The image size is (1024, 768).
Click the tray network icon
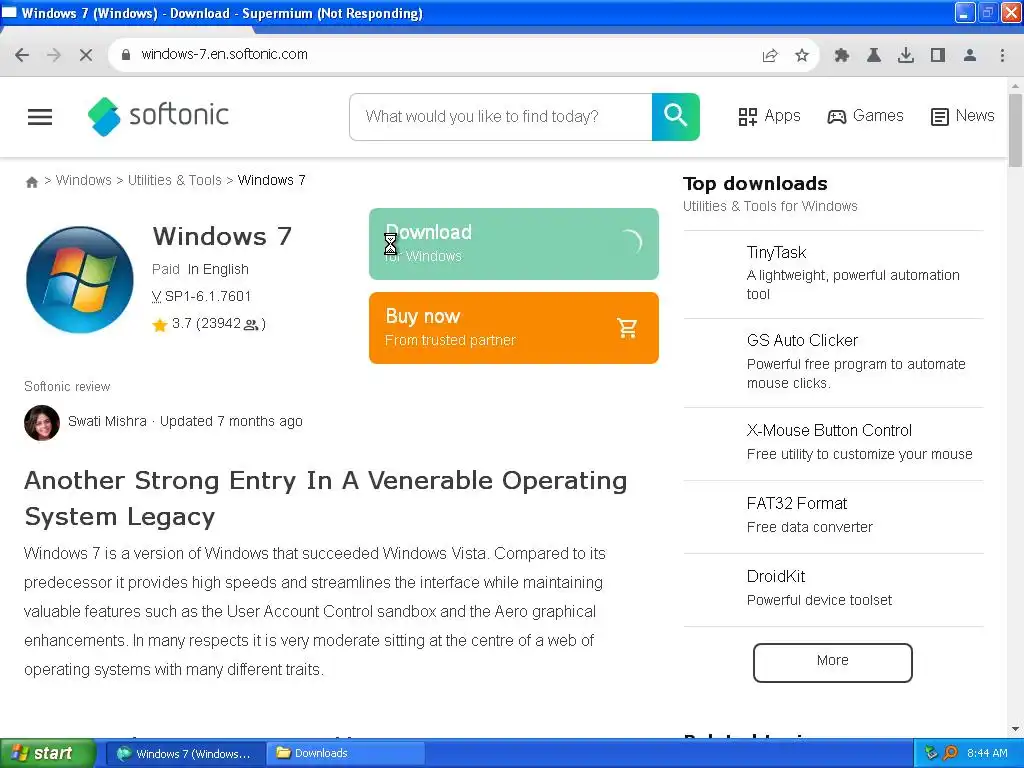[x=931, y=754]
